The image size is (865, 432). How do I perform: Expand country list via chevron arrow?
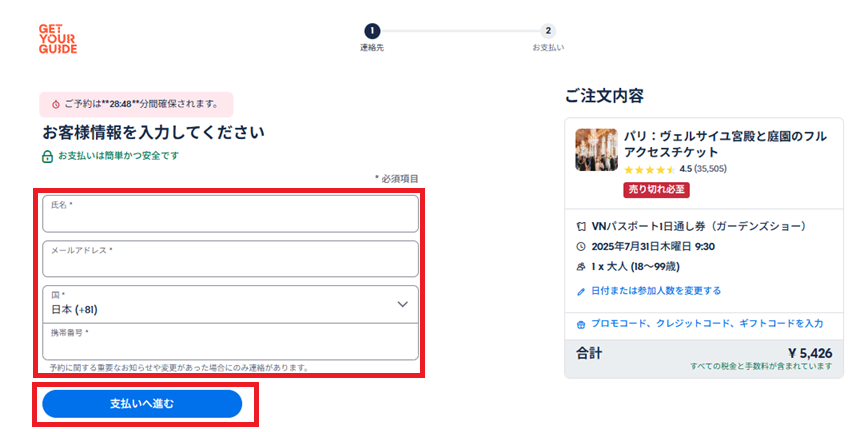coord(403,304)
